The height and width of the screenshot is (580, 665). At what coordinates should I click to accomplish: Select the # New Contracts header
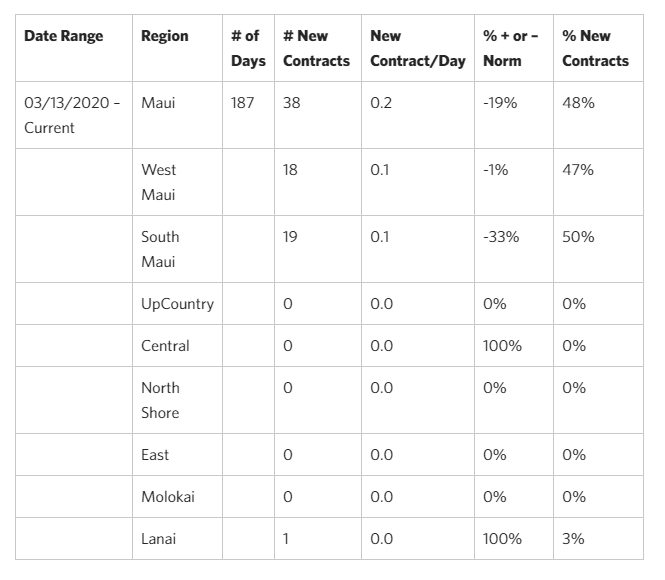pos(316,48)
